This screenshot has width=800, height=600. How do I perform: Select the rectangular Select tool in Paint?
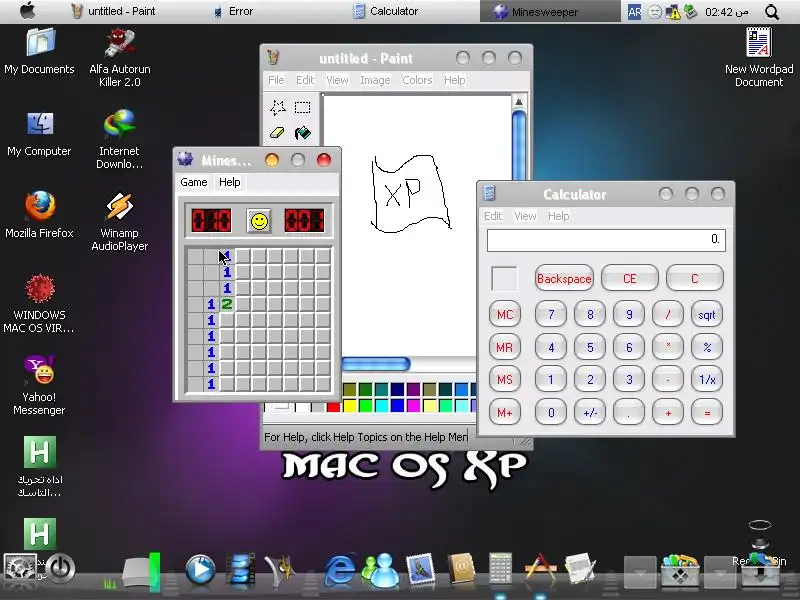[303, 108]
